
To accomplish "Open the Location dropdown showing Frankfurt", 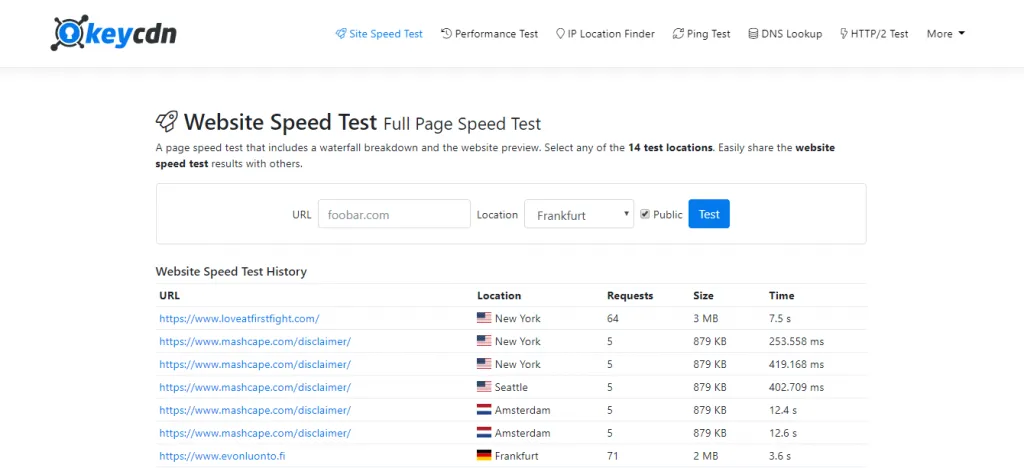I will tap(579, 215).
